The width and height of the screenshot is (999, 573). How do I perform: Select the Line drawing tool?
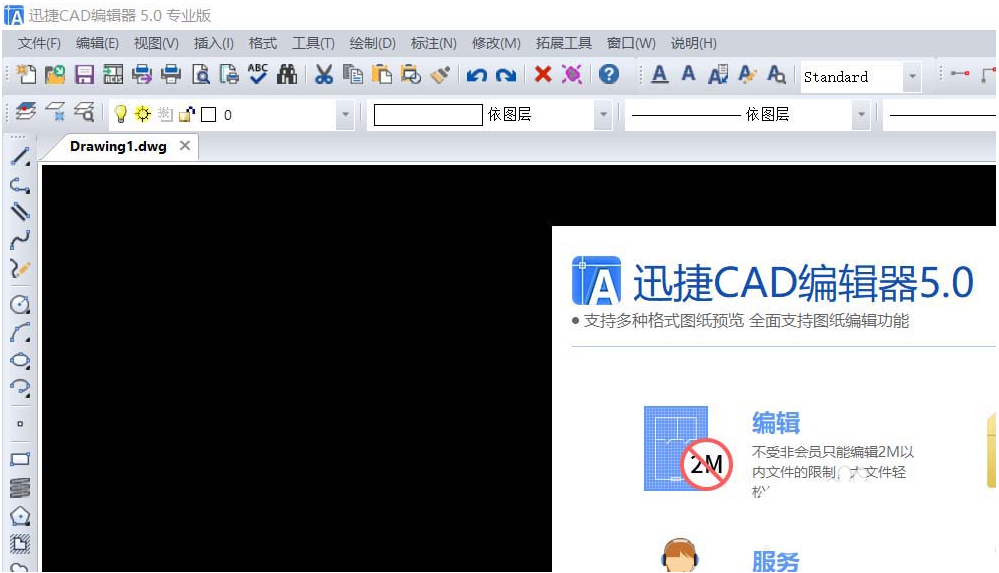coord(20,156)
